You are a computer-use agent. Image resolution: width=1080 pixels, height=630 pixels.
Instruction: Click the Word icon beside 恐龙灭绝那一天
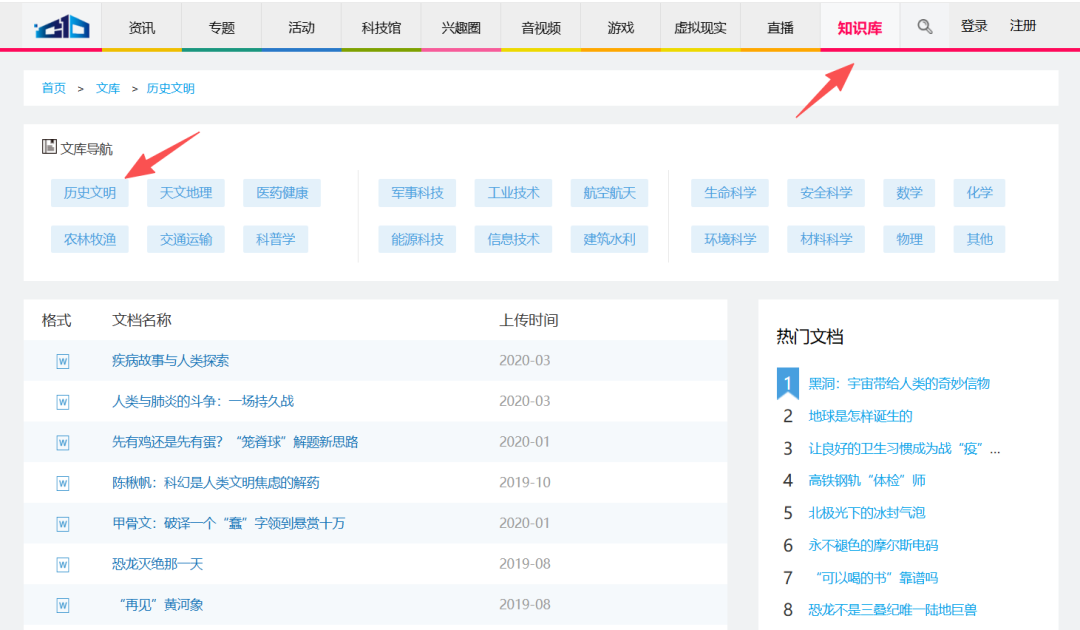pos(63,563)
